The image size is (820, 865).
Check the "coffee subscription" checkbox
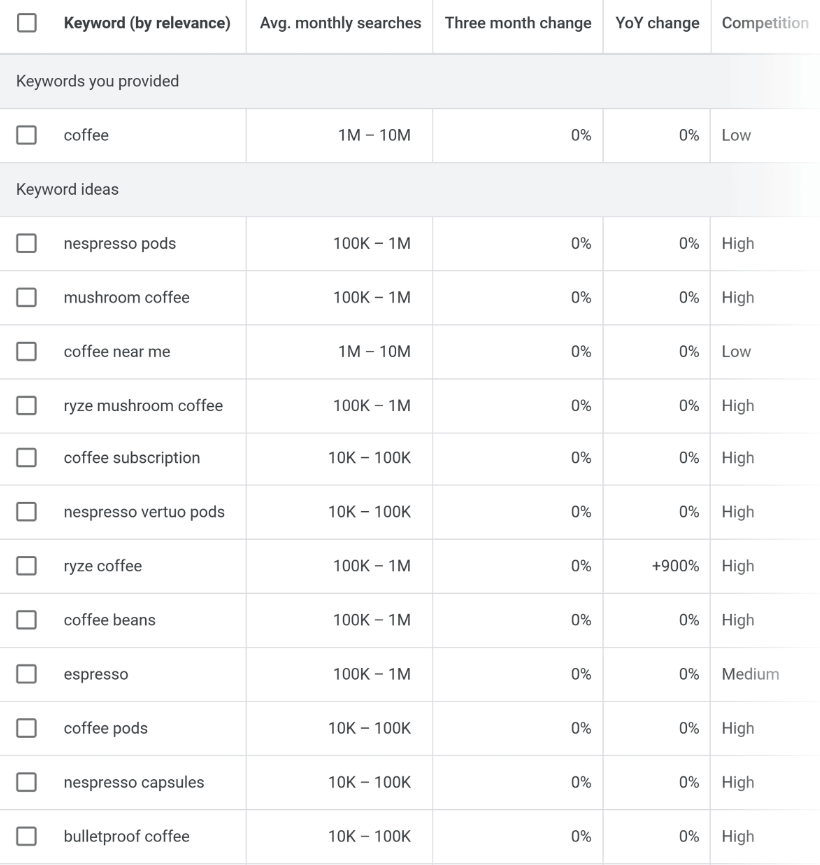pyautogui.click(x=26, y=458)
